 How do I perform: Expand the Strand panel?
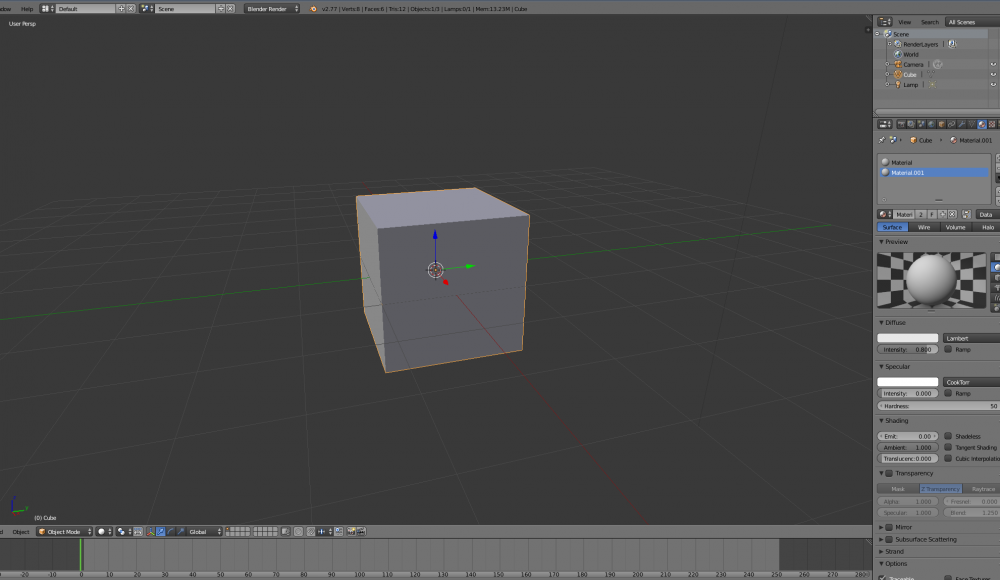tap(881, 551)
